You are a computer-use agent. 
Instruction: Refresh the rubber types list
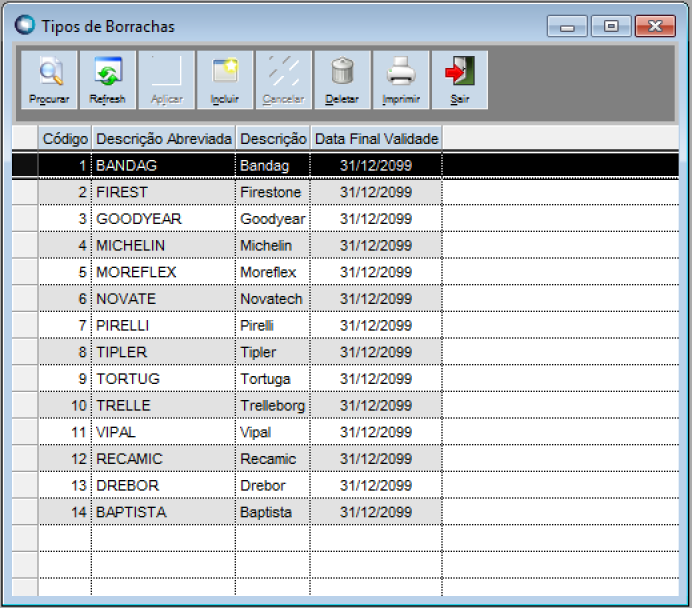point(108,79)
